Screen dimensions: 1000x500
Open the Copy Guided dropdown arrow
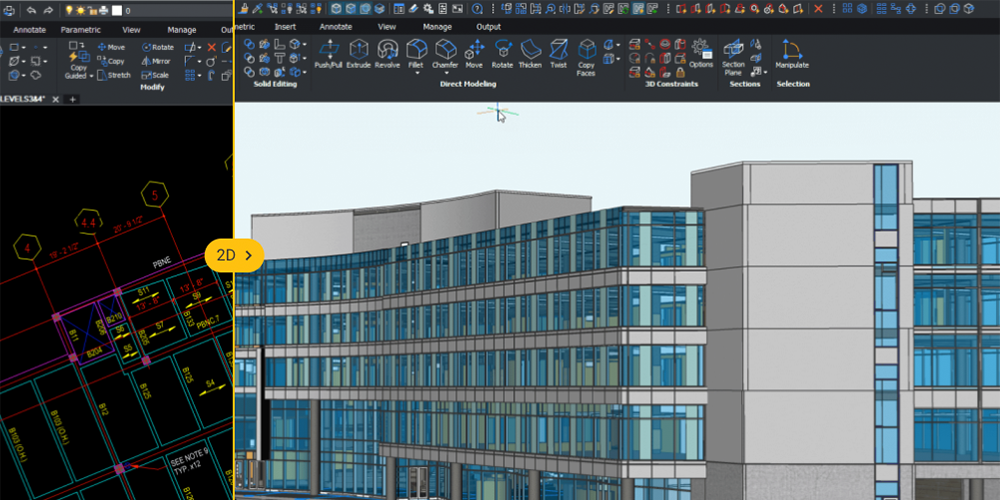point(91,76)
